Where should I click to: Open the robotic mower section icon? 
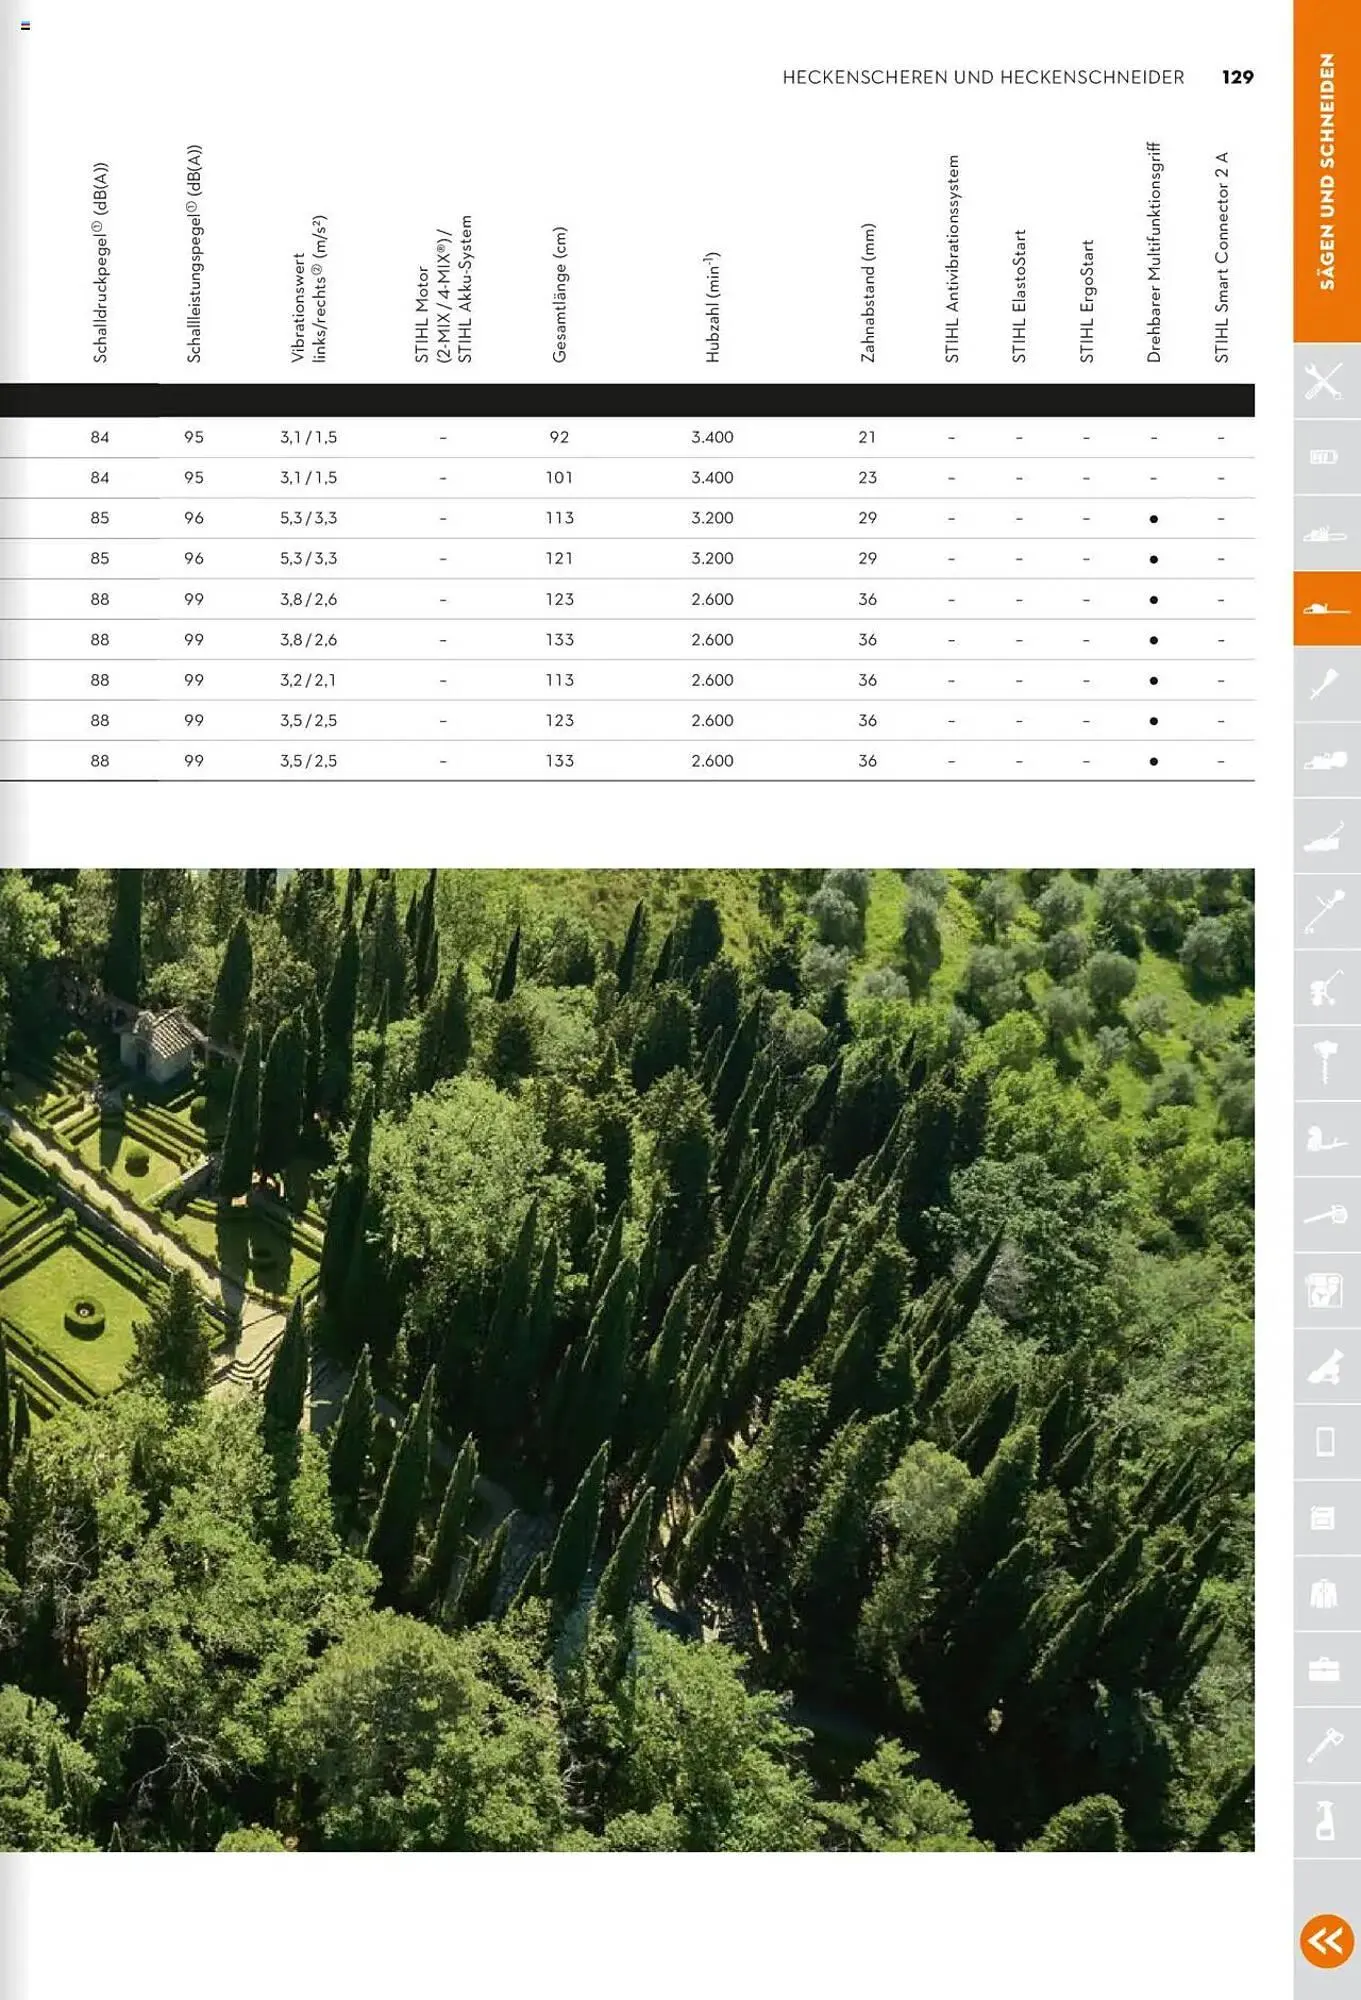point(1326,760)
